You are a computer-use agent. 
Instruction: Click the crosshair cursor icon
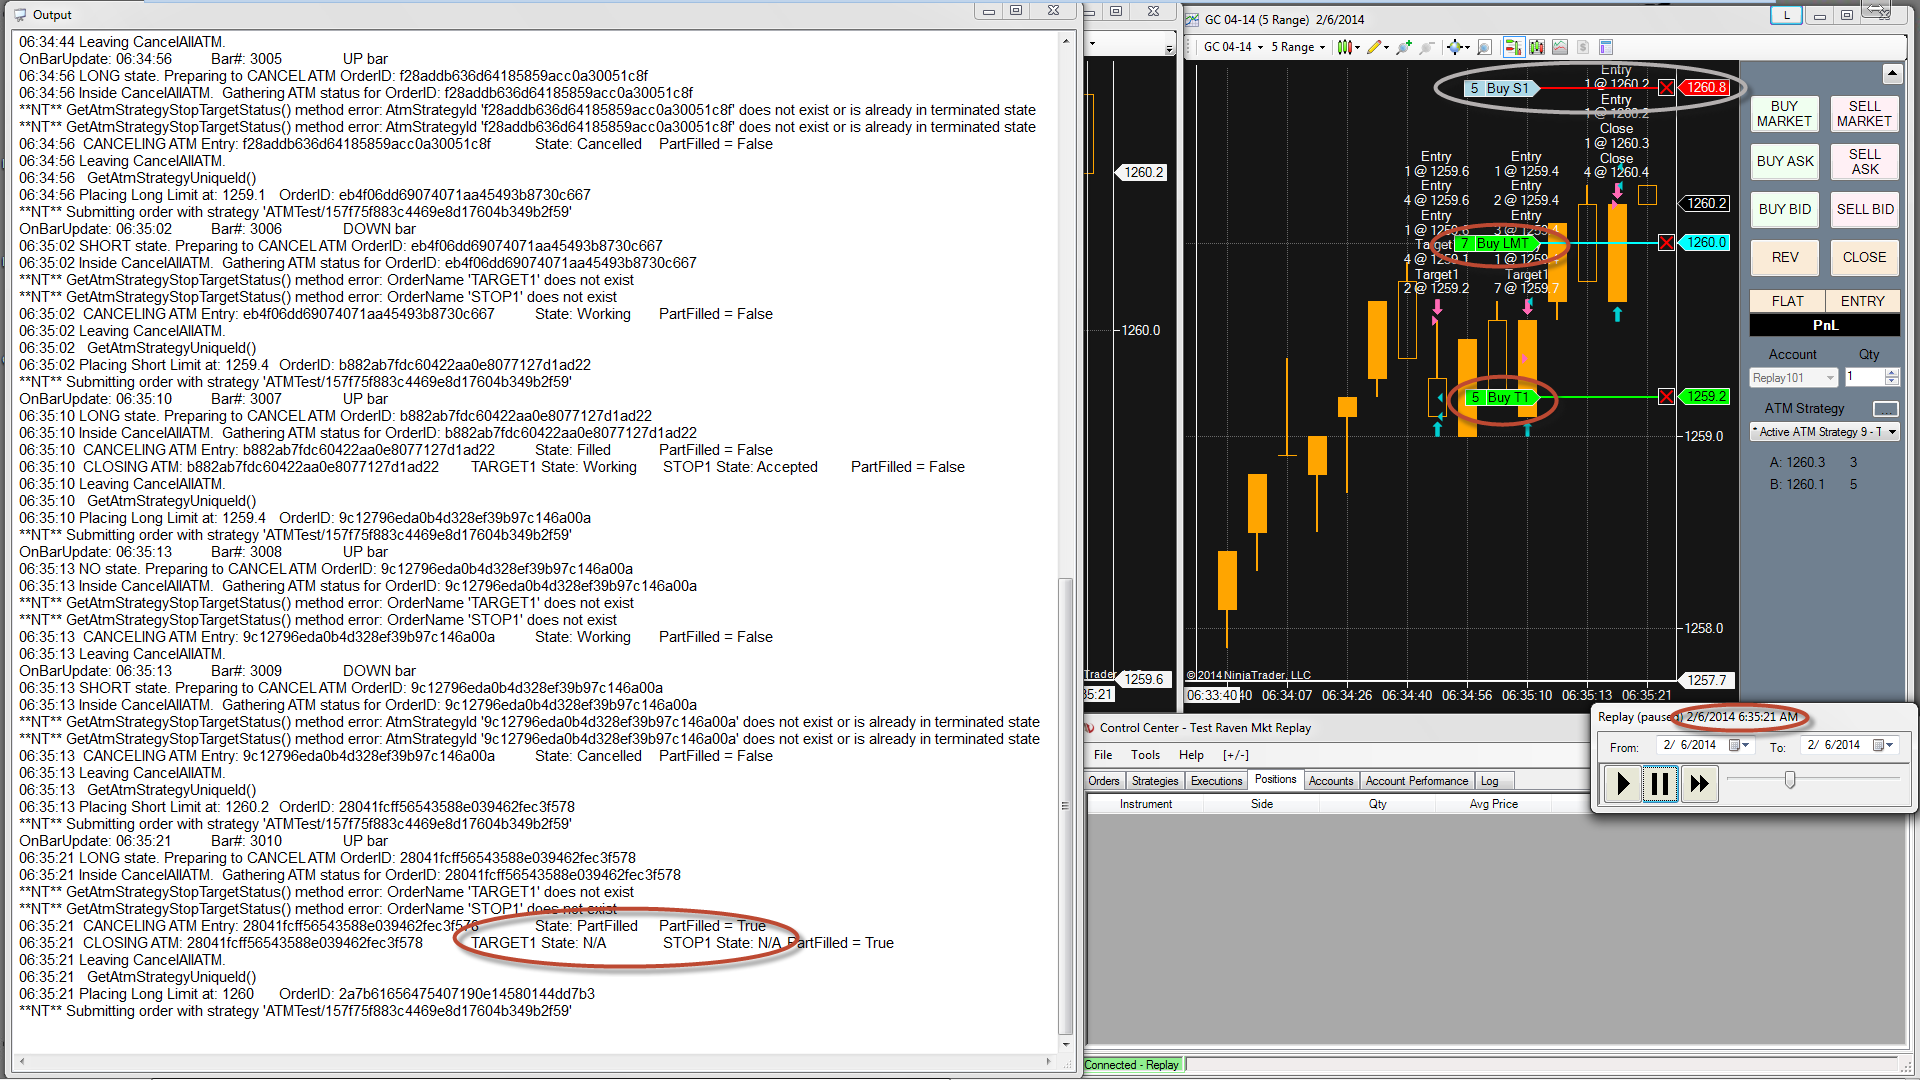tap(1454, 47)
